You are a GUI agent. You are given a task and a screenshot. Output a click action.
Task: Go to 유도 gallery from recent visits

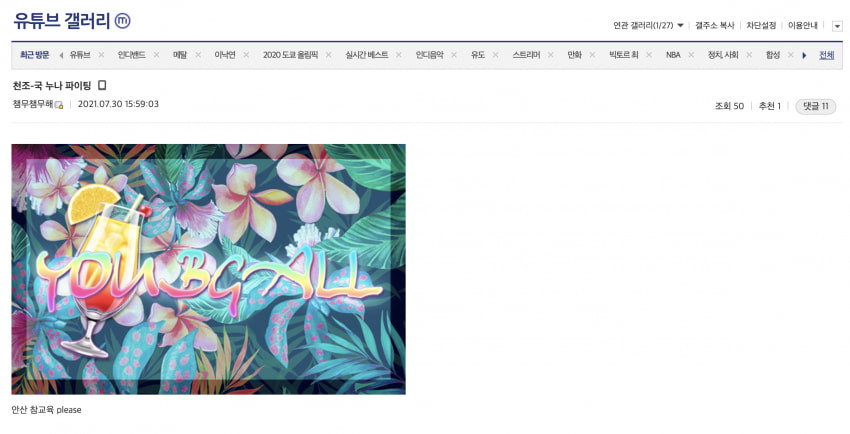tap(478, 55)
